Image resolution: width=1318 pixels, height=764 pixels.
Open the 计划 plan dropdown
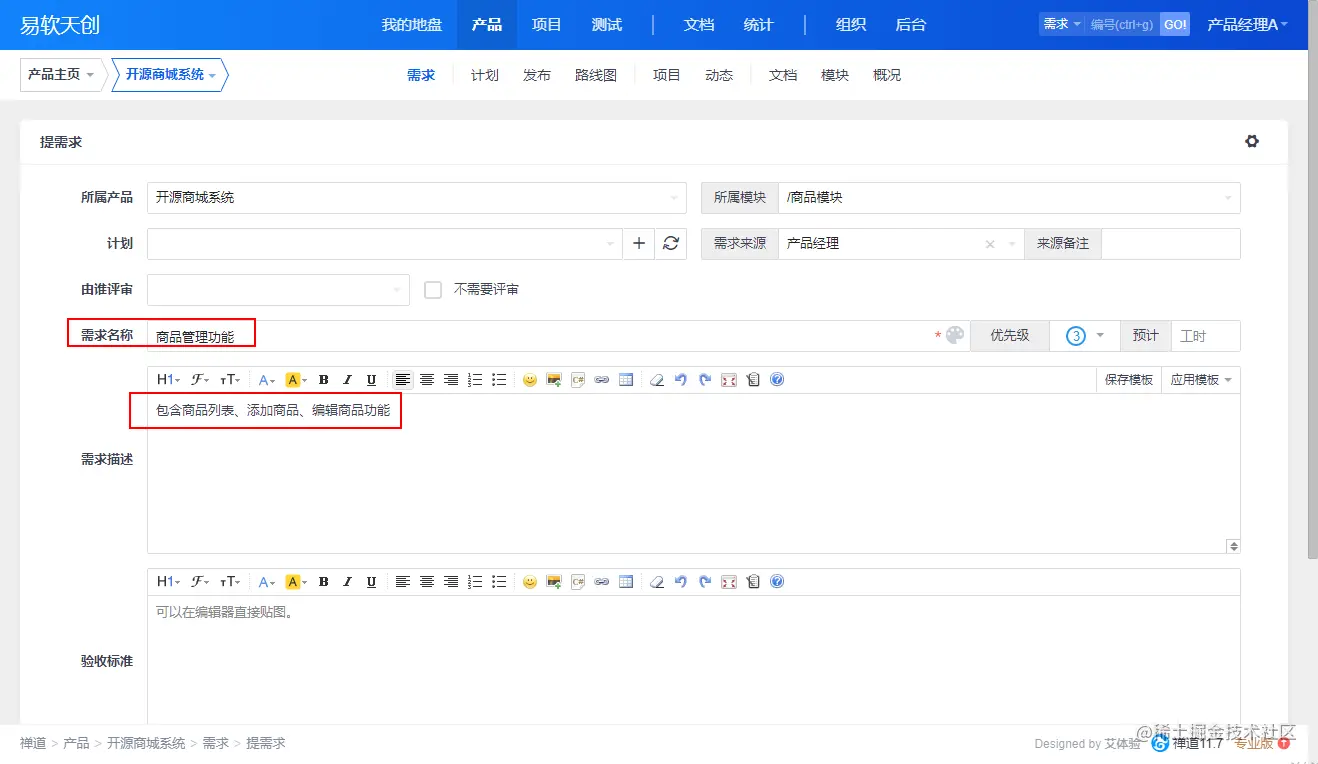(385, 243)
